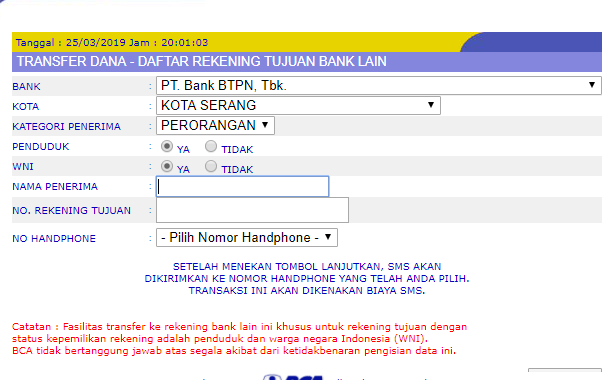The image size is (614, 380).
Task: Click the 'NAMA PENERIMA' label
Action: click(x=55, y=186)
